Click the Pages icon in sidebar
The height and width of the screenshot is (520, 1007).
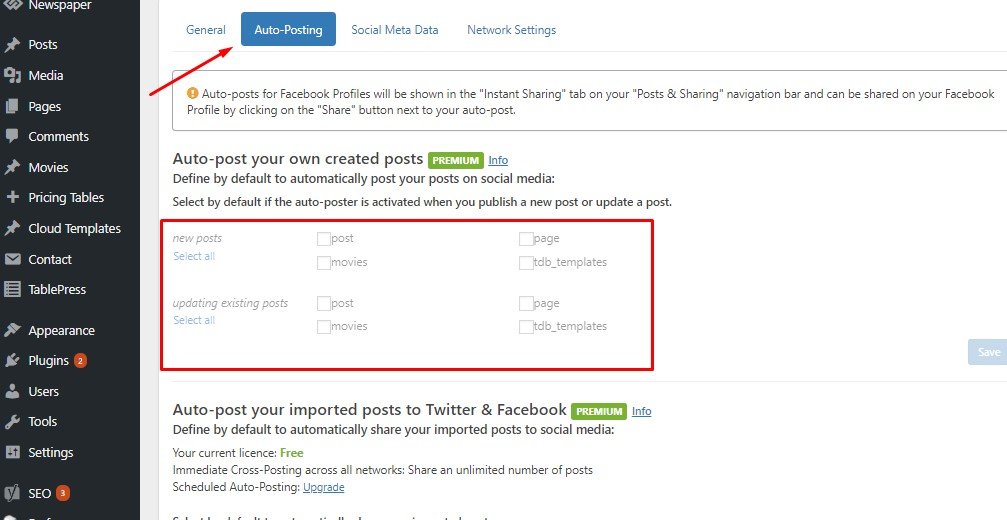(12, 106)
